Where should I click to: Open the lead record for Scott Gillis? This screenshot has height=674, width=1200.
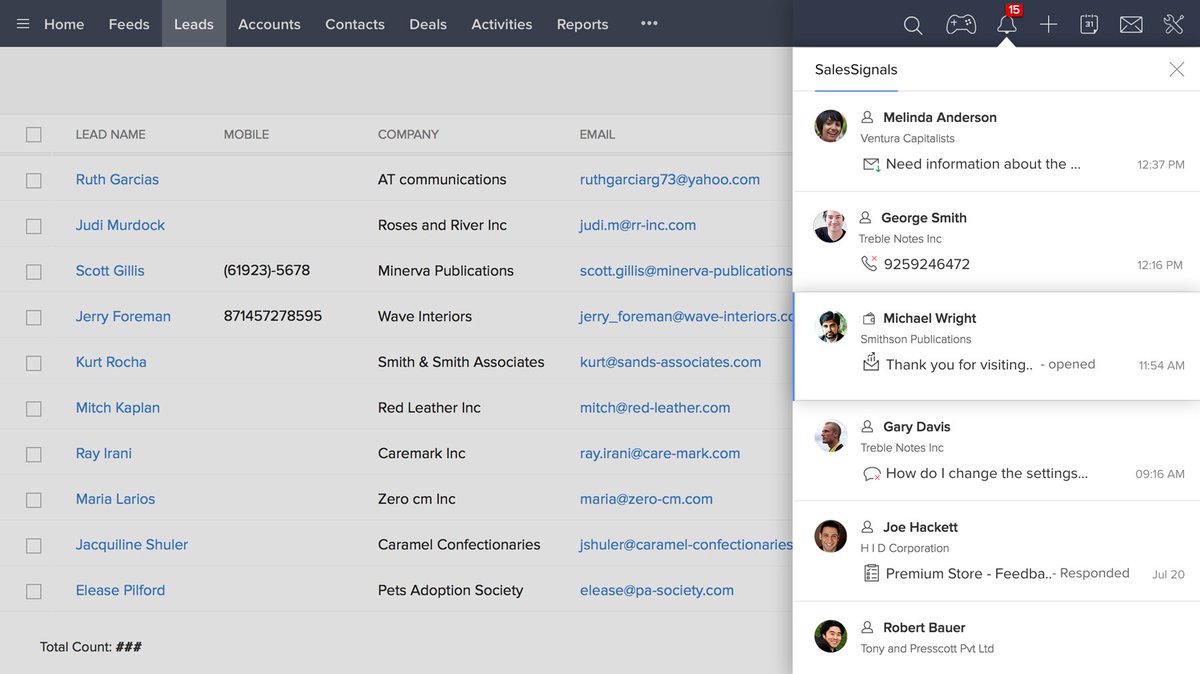(110, 270)
